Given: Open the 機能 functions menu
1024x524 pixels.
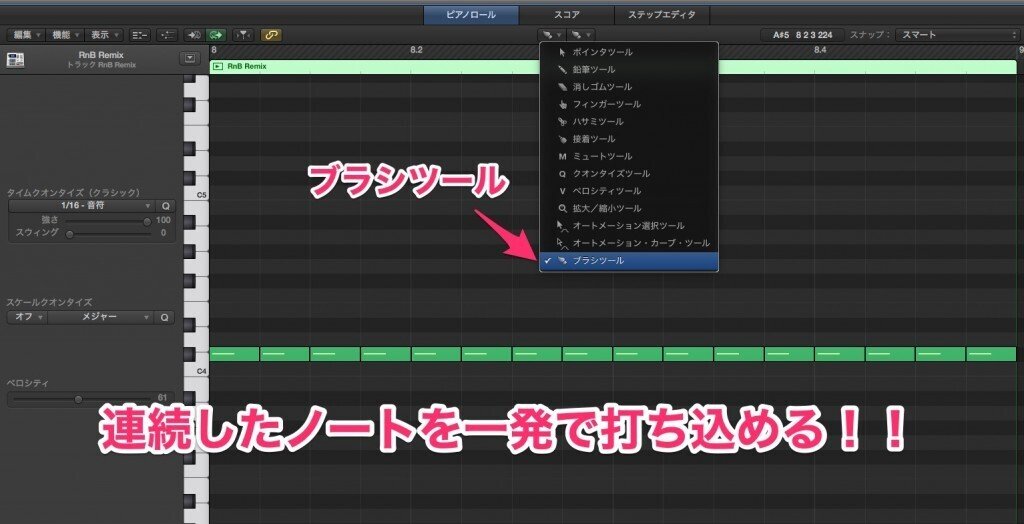Looking at the screenshot, I should click(x=65, y=35).
